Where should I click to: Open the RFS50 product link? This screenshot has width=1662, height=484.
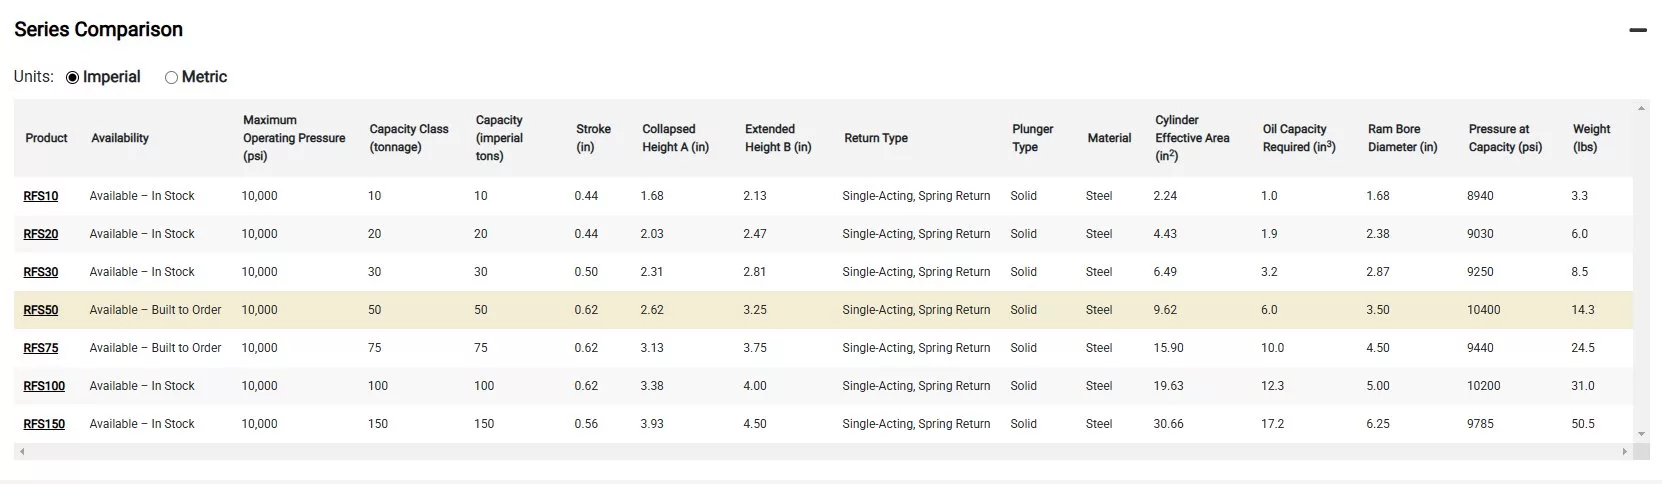coord(41,310)
